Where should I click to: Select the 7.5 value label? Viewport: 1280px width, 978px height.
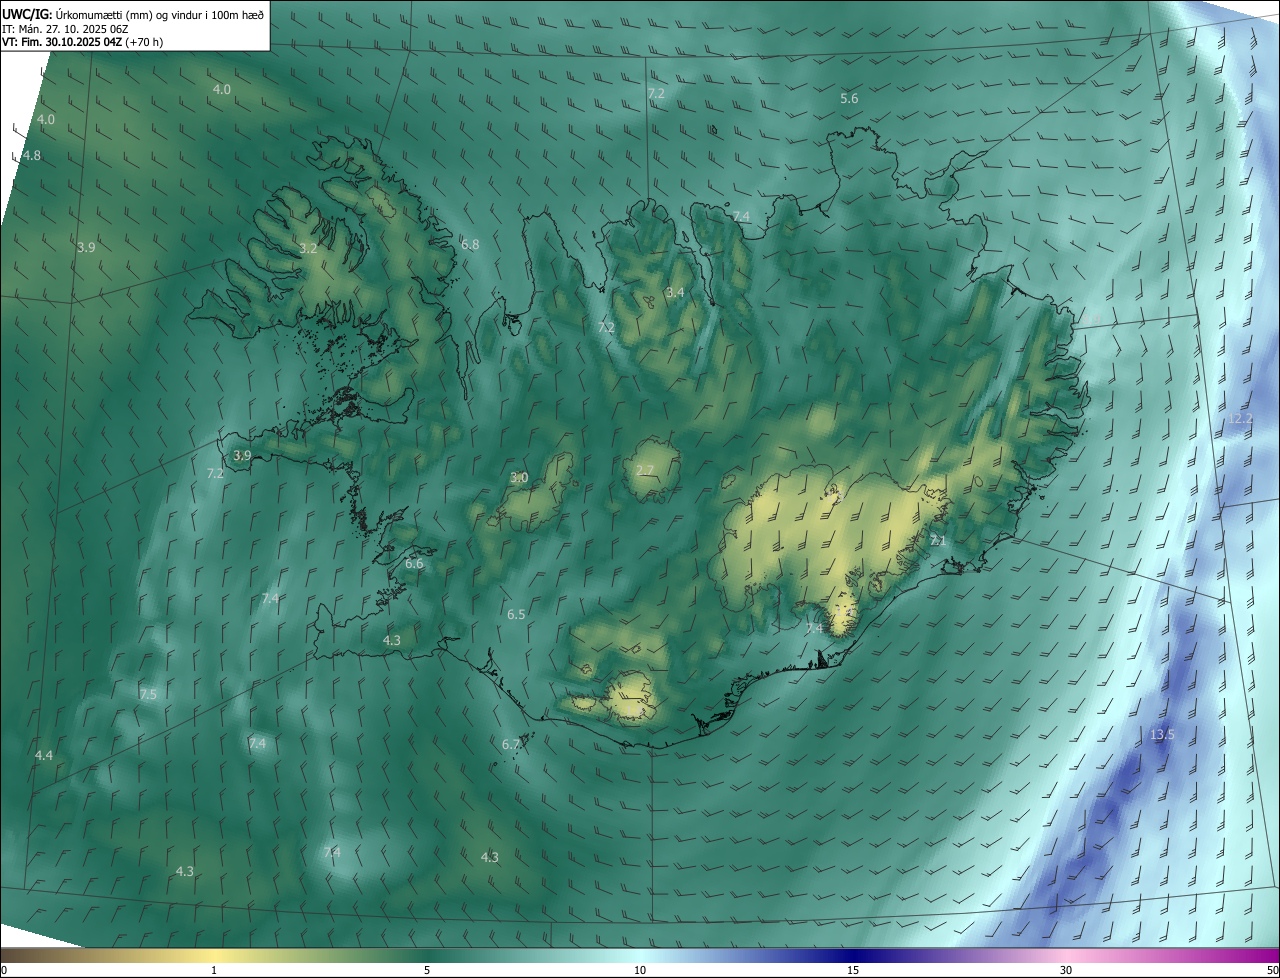point(148,695)
